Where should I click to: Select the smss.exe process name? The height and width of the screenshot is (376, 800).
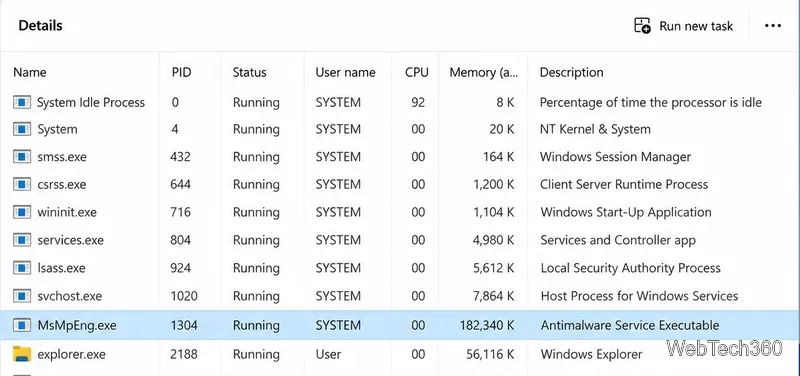tap(62, 157)
